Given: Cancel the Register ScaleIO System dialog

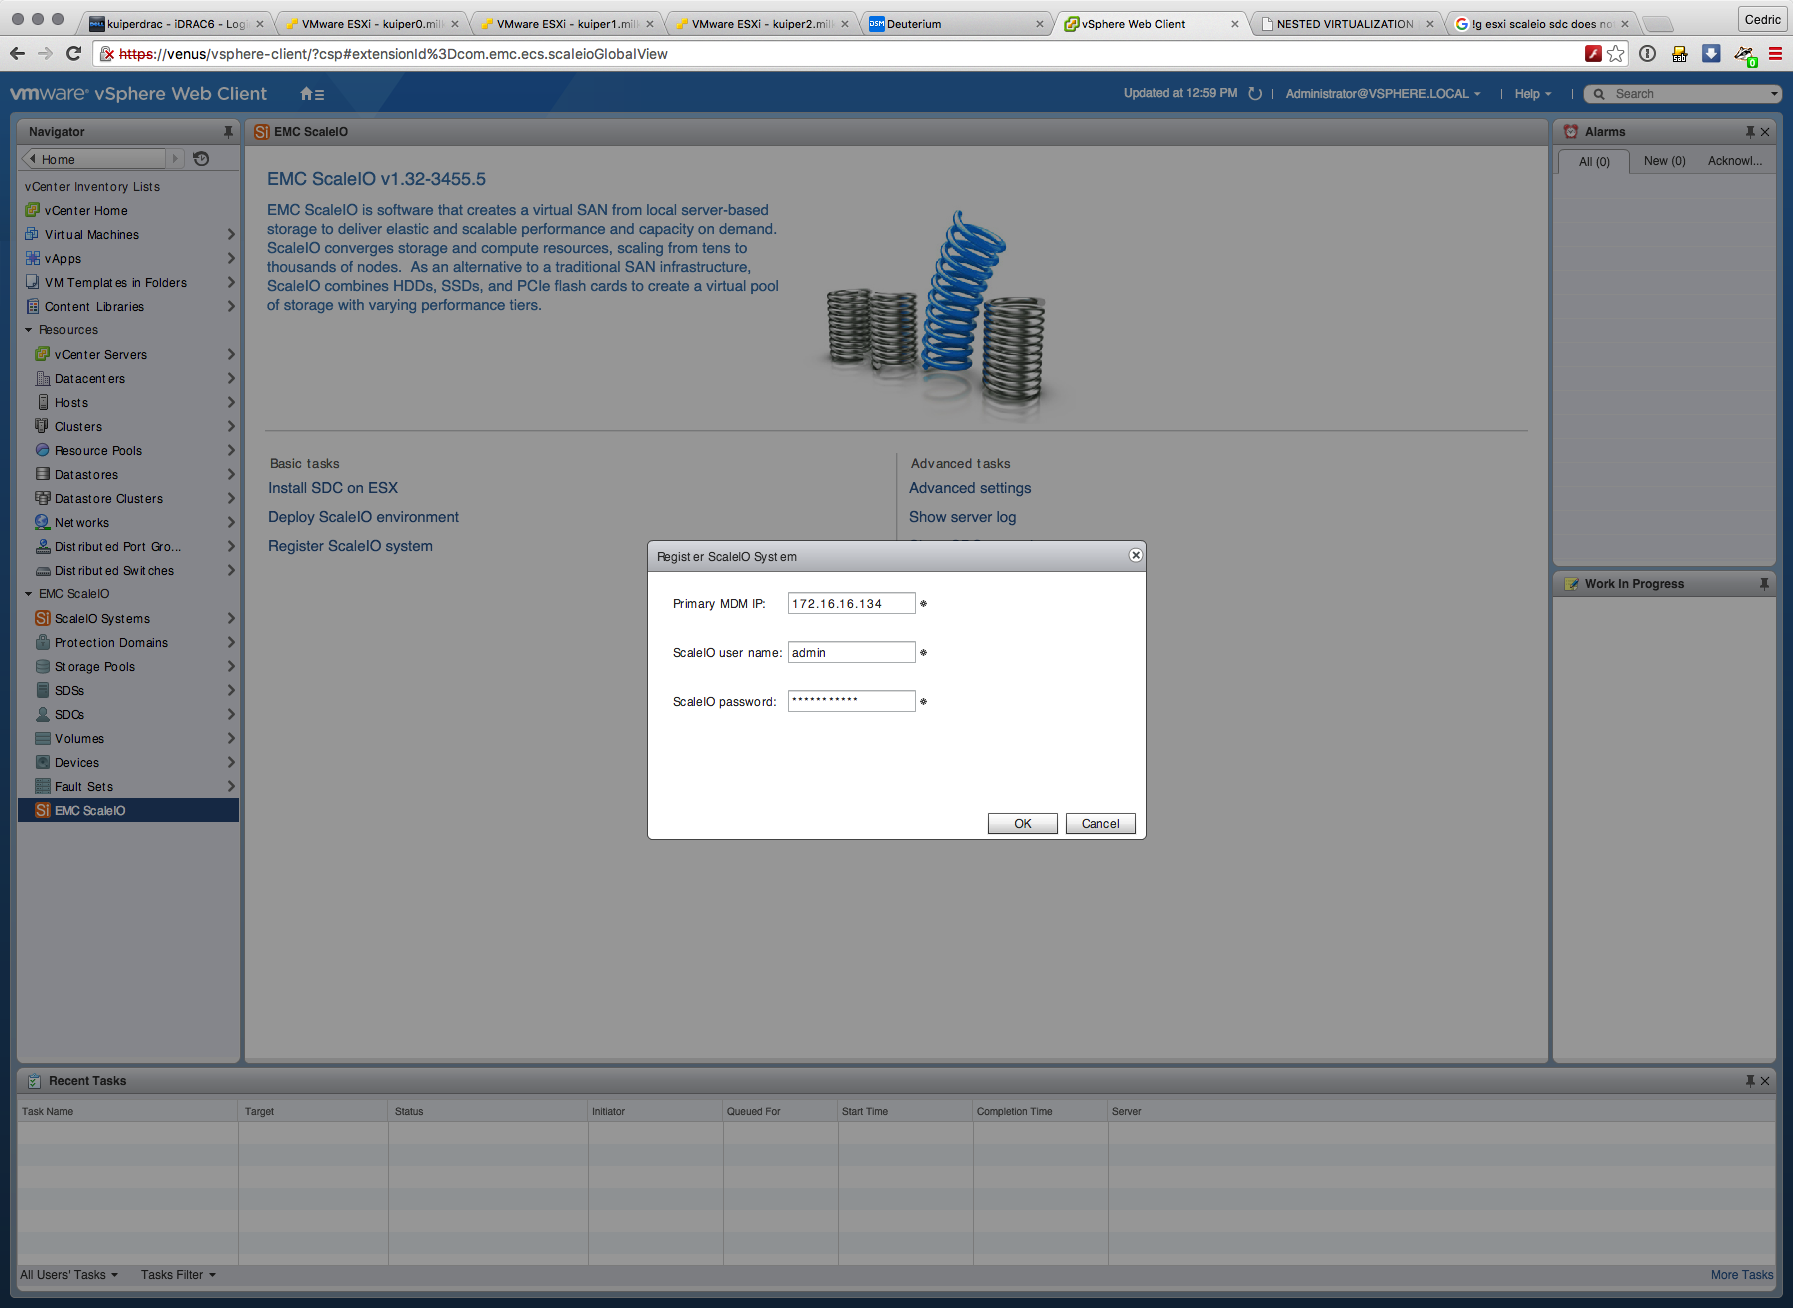Looking at the screenshot, I should [1100, 824].
